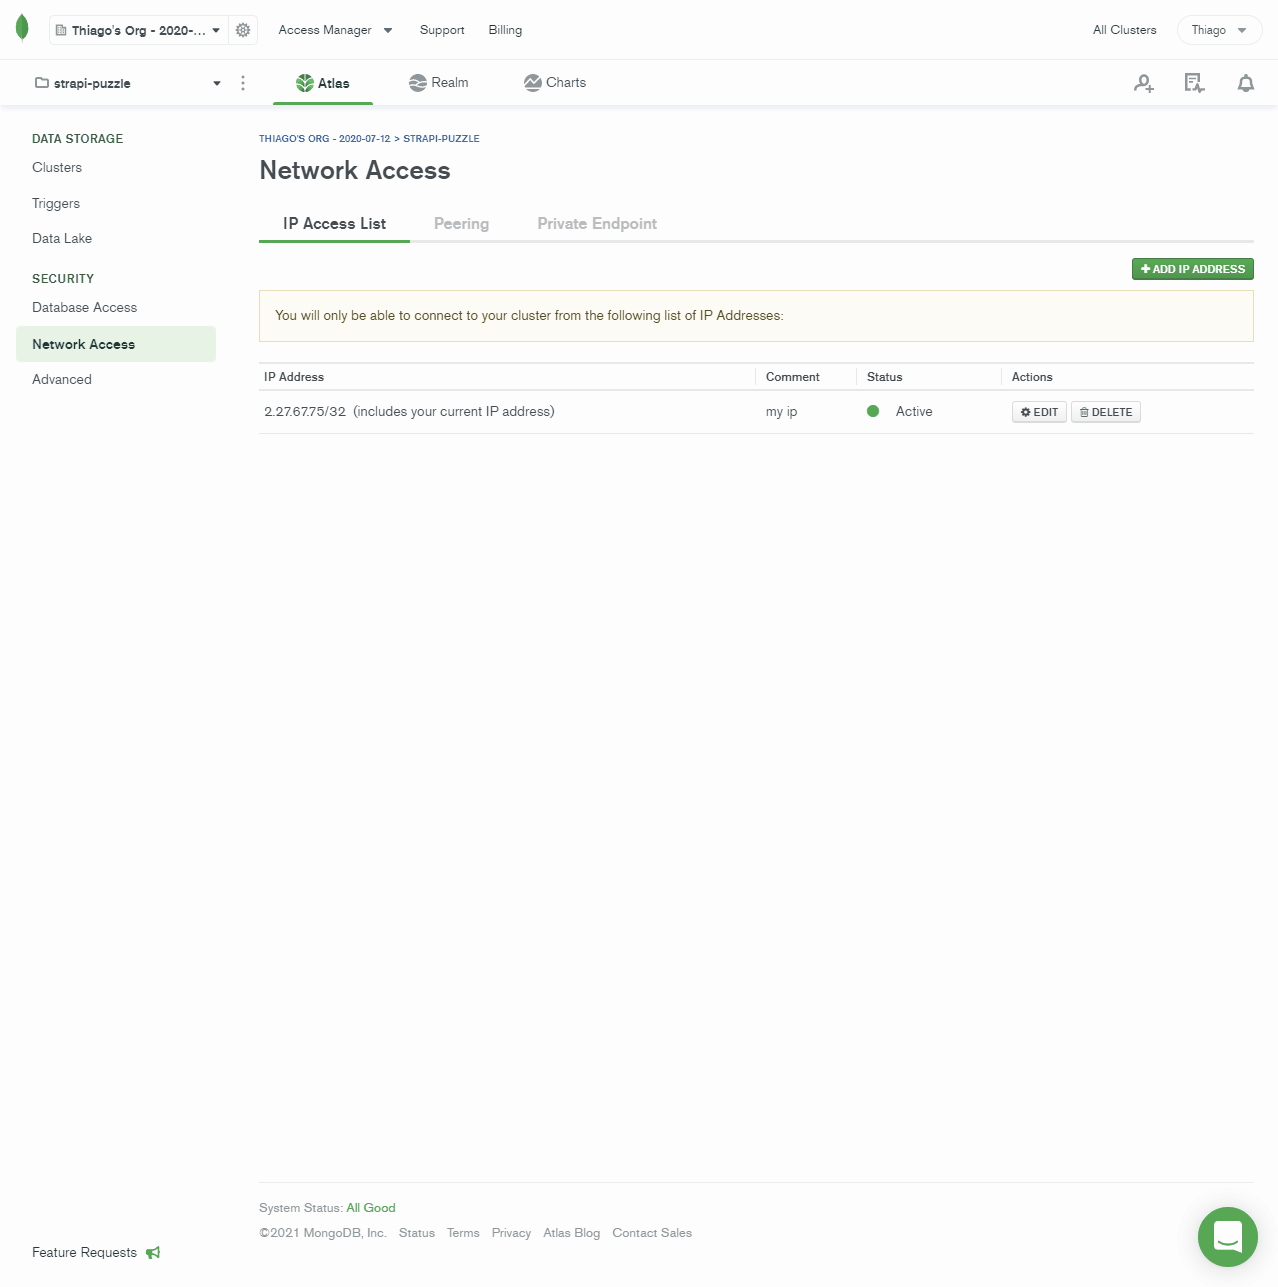Delete the 2.27.67.75/32 IP entry
Screen dimensions: 1278x1287
[x=1105, y=412]
